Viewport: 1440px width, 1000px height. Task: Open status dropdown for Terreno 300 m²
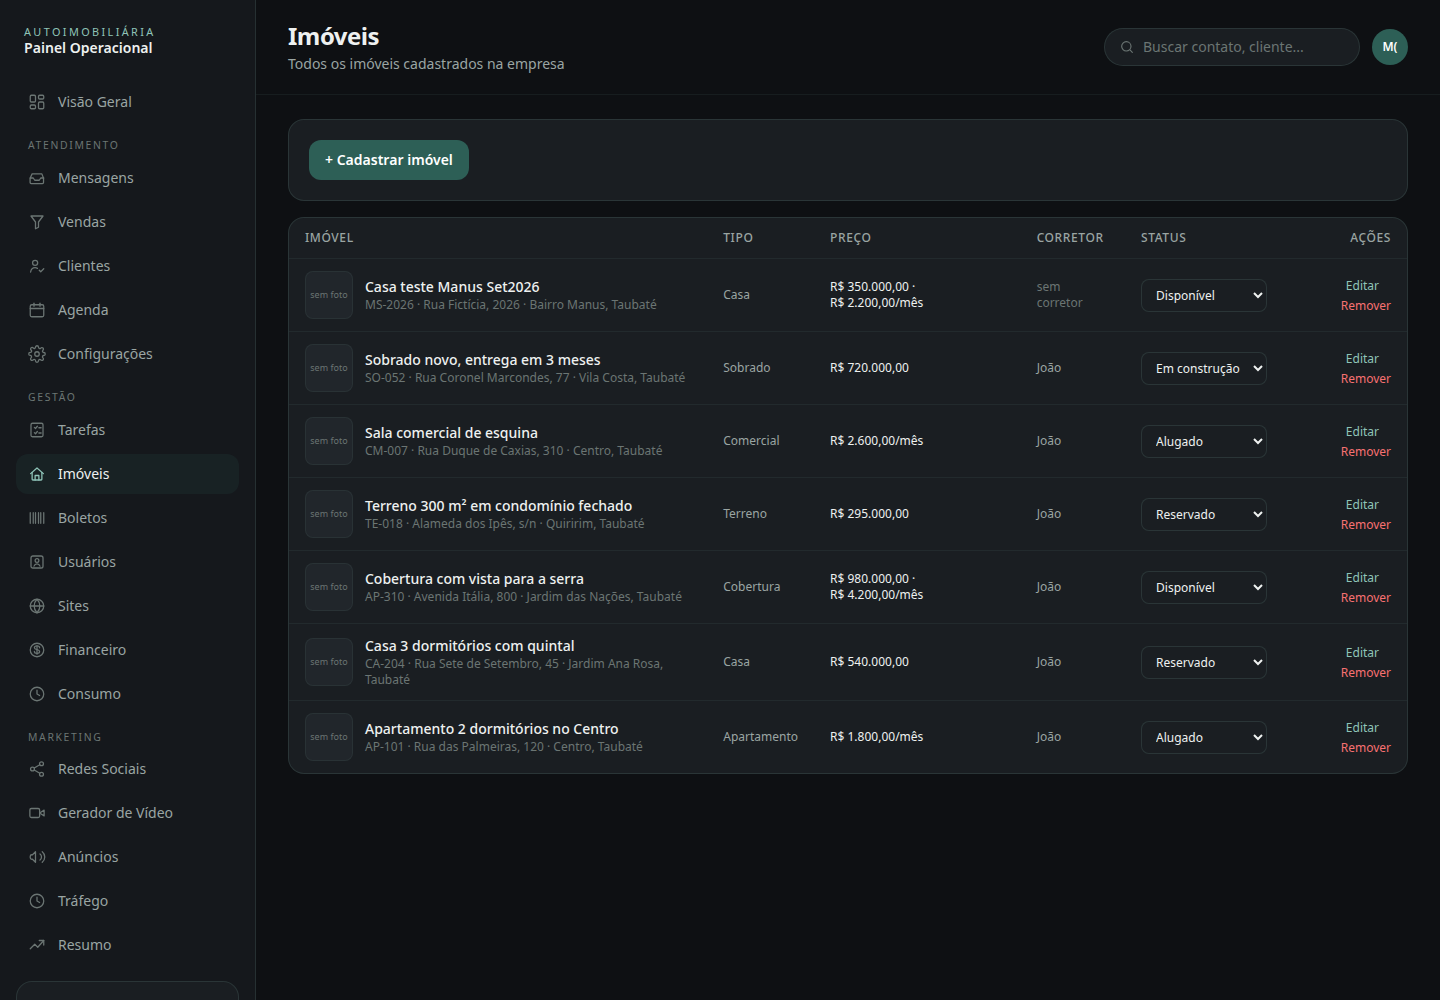[1204, 514]
